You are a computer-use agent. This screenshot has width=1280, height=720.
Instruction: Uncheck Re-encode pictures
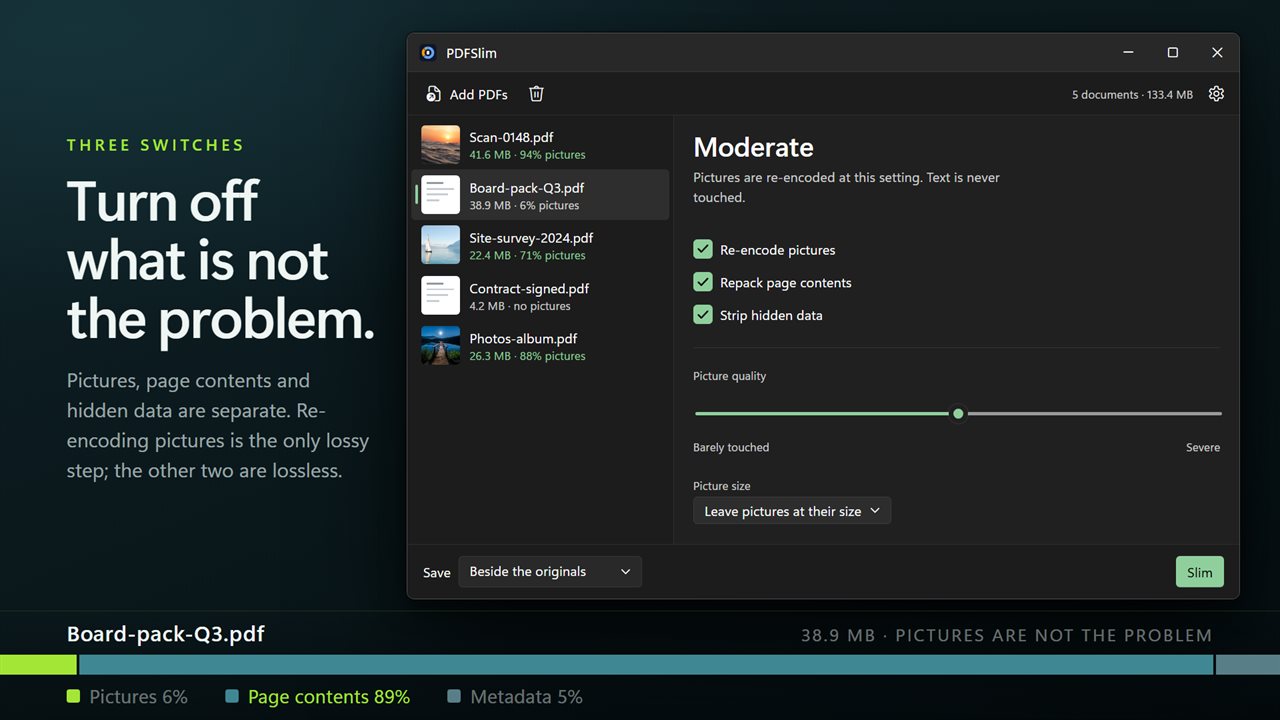pyautogui.click(x=703, y=250)
